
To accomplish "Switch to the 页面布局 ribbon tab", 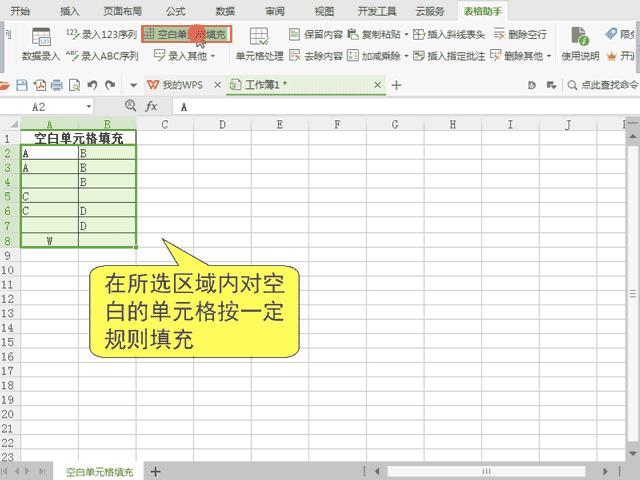I will (x=122, y=11).
